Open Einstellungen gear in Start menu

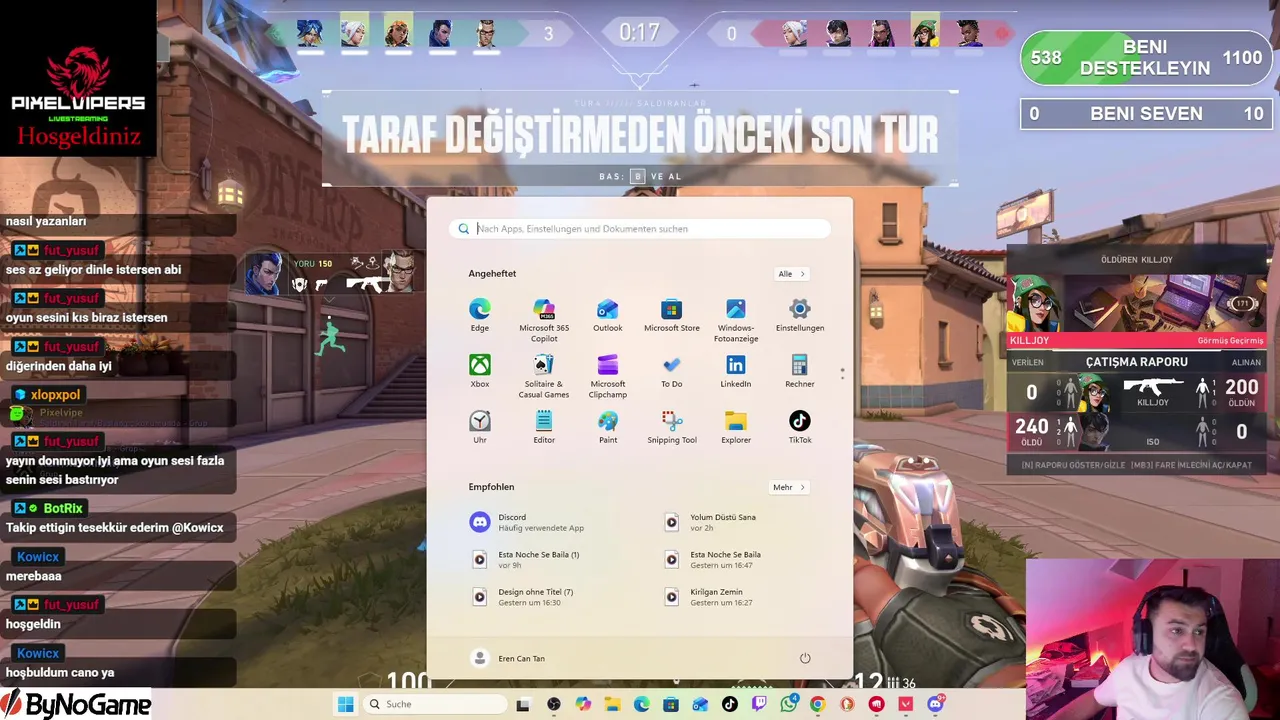point(800,315)
